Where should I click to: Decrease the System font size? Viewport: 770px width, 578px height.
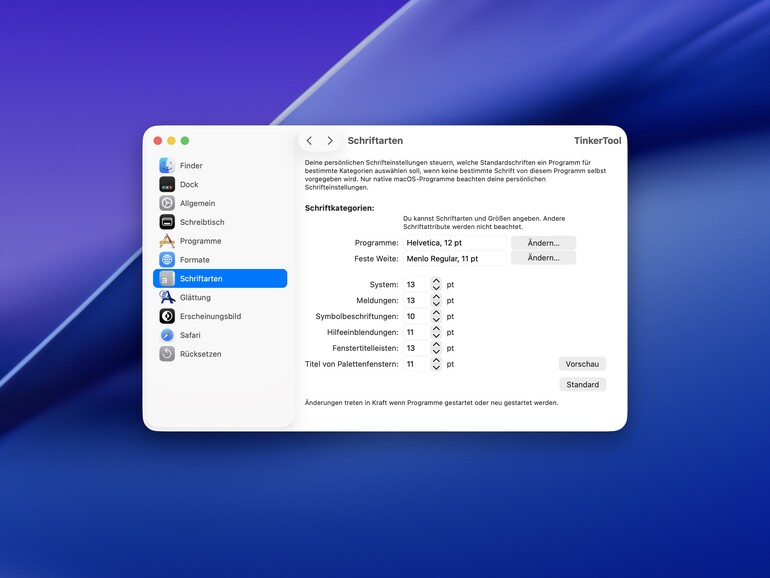coord(436,288)
